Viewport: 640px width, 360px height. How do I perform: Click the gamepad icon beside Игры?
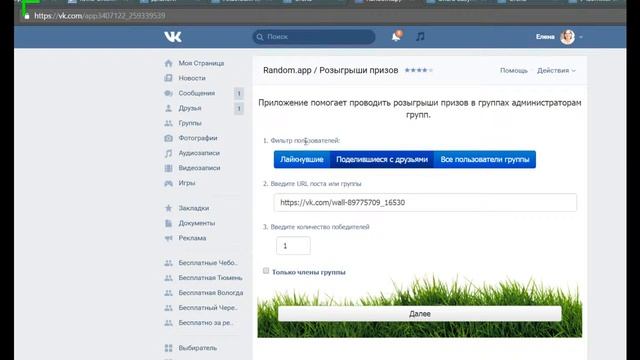coord(169,183)
